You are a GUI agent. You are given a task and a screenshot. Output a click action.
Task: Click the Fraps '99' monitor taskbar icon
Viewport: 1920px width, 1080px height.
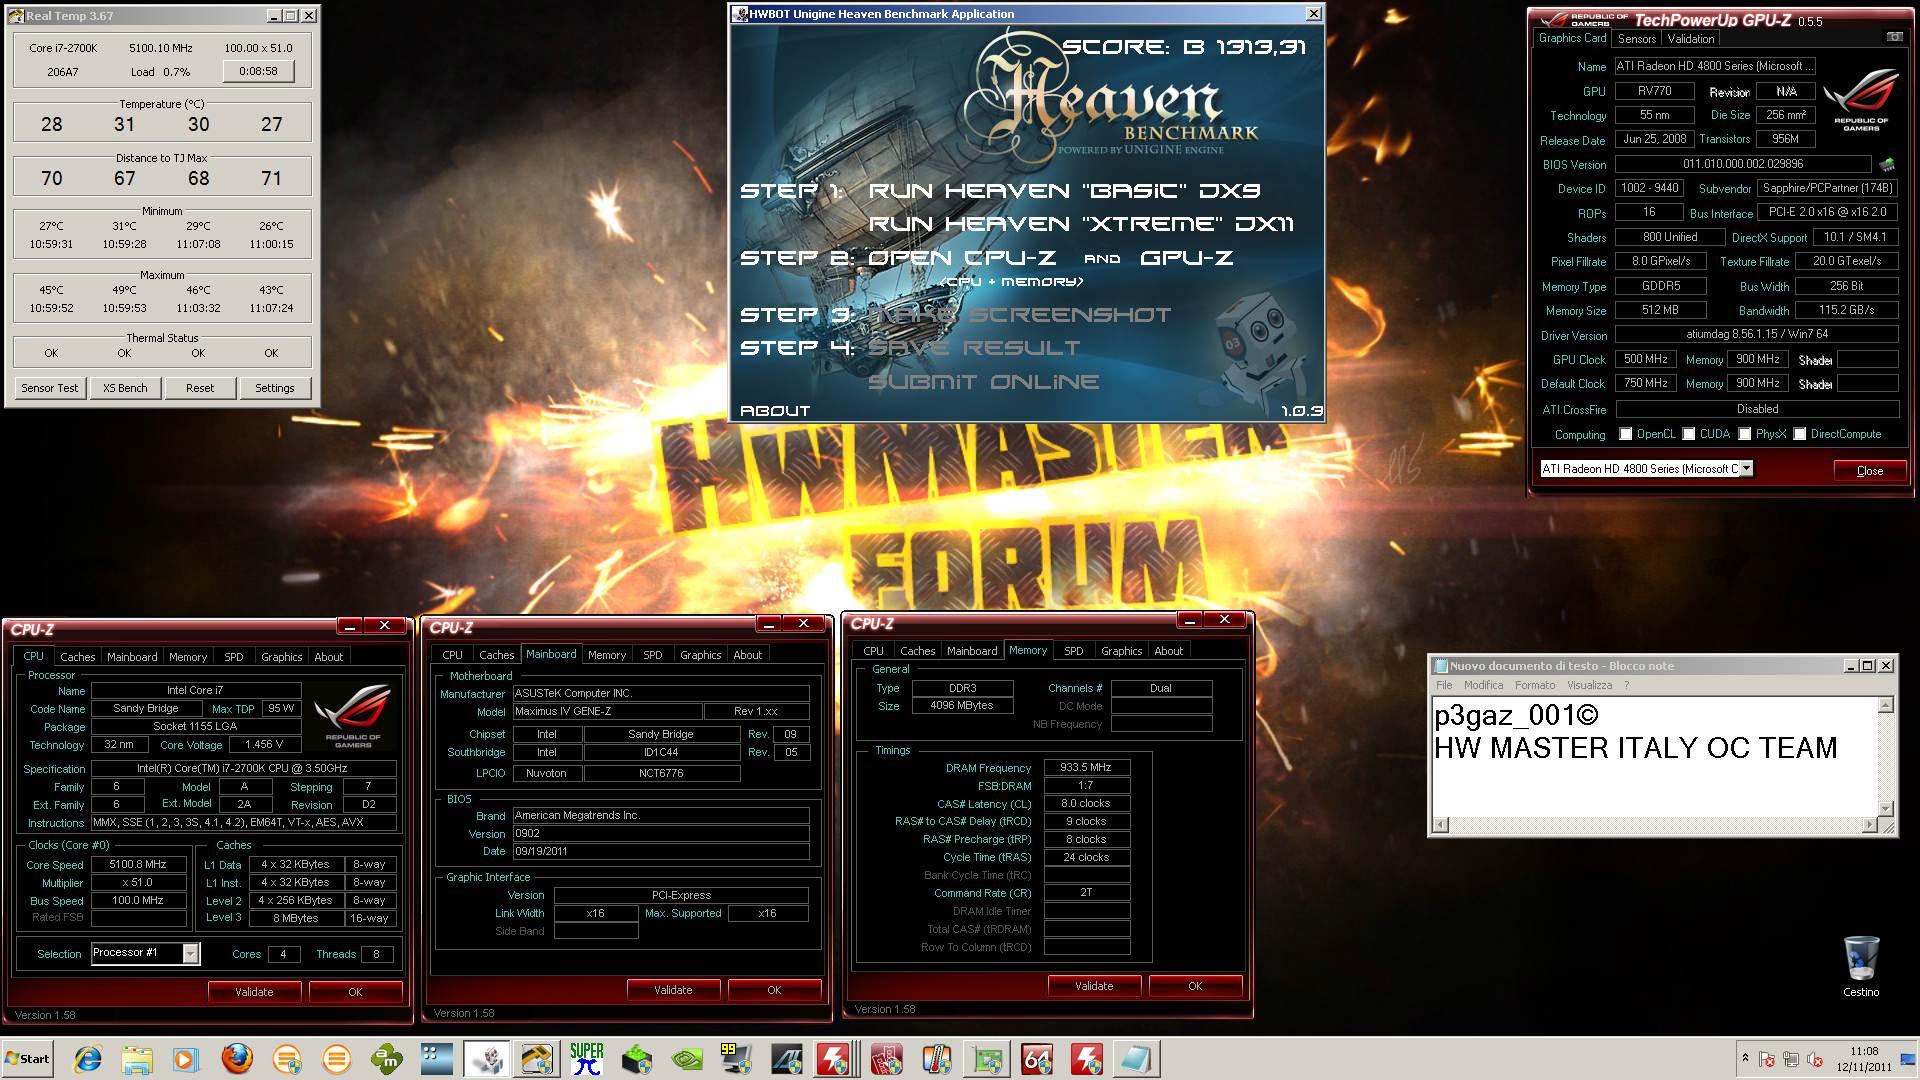[x=737, y=1059]
